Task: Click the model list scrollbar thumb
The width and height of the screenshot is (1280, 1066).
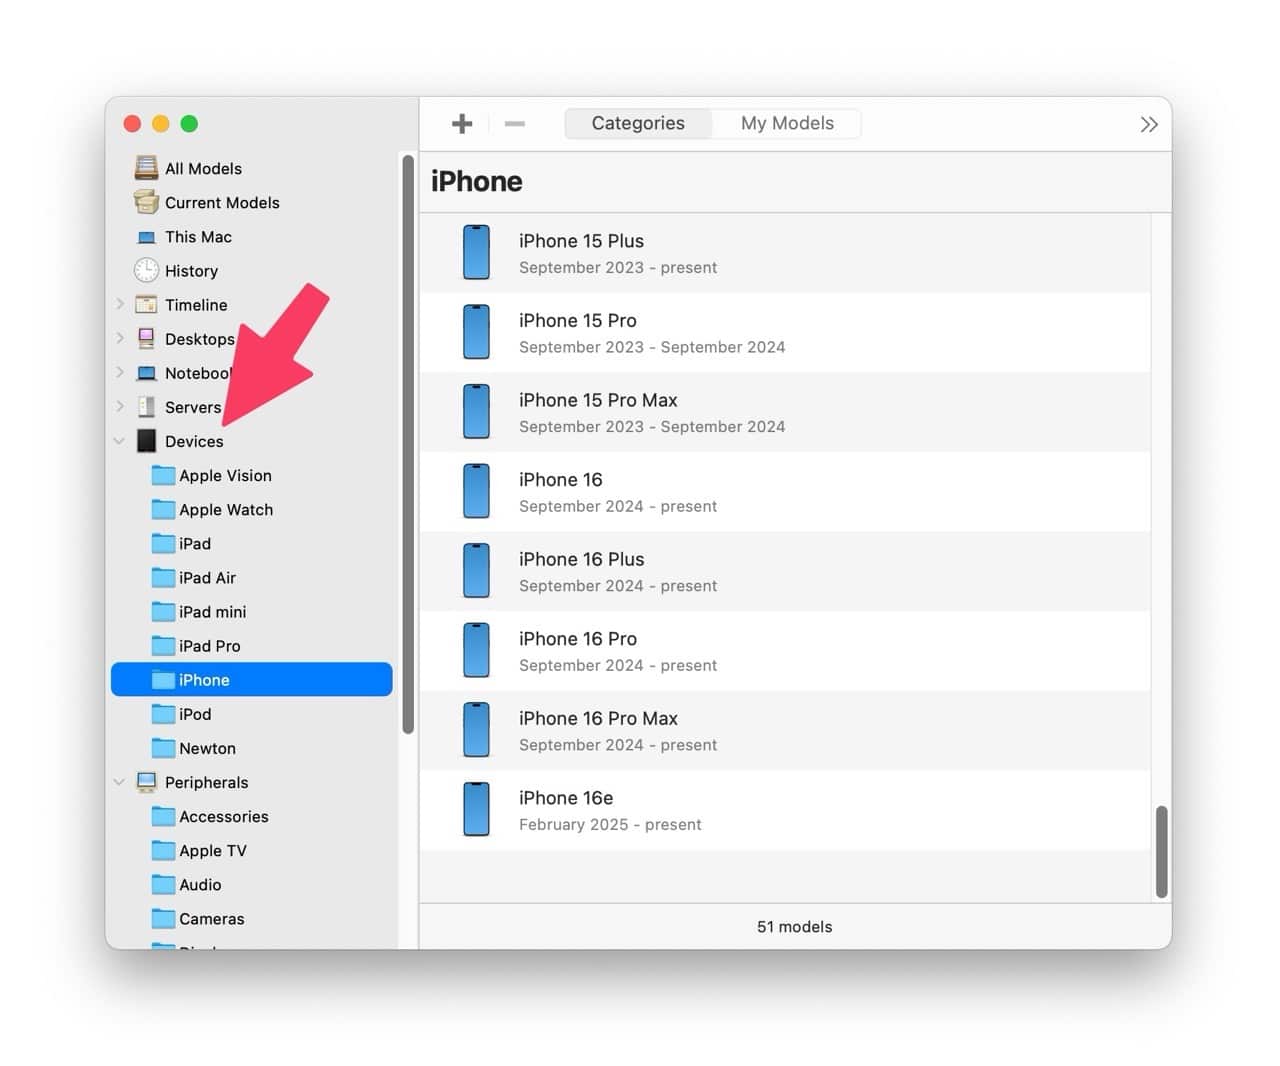Action: pyautogui.click(x=1161, y=852)
